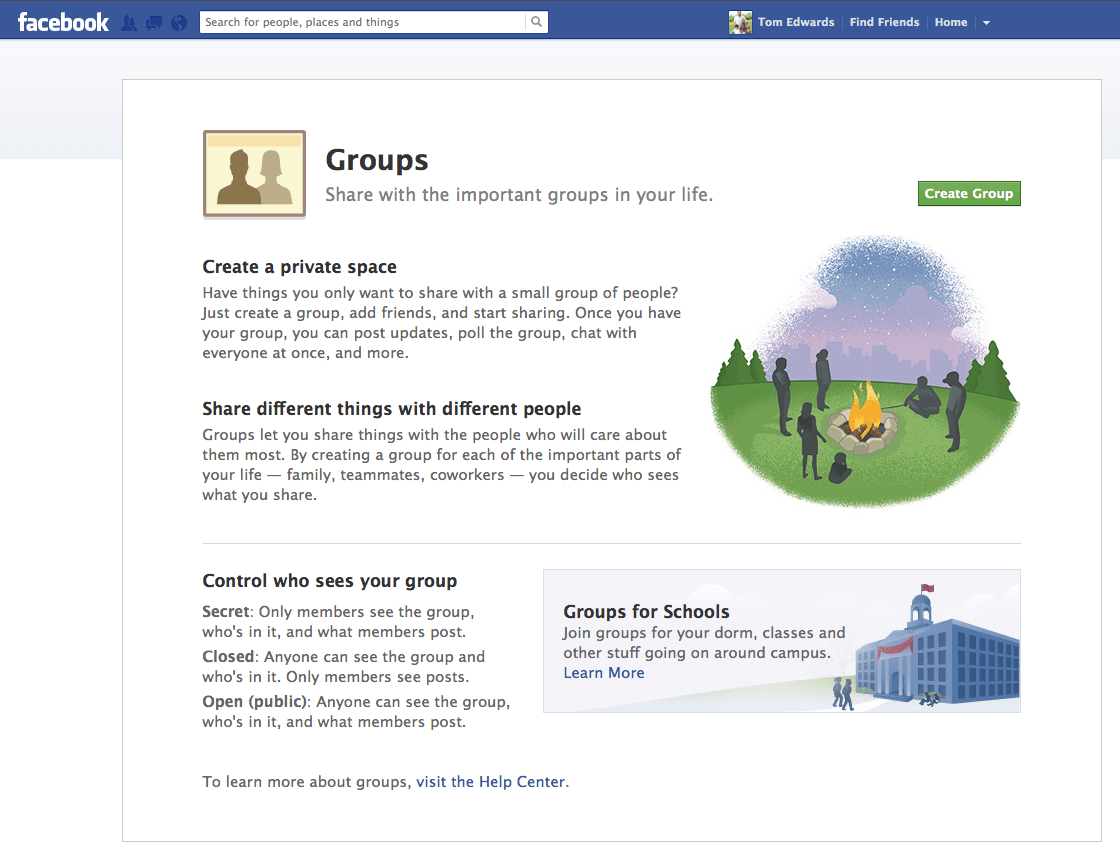Open Tom Edwards profile link

tap(796, 22)
